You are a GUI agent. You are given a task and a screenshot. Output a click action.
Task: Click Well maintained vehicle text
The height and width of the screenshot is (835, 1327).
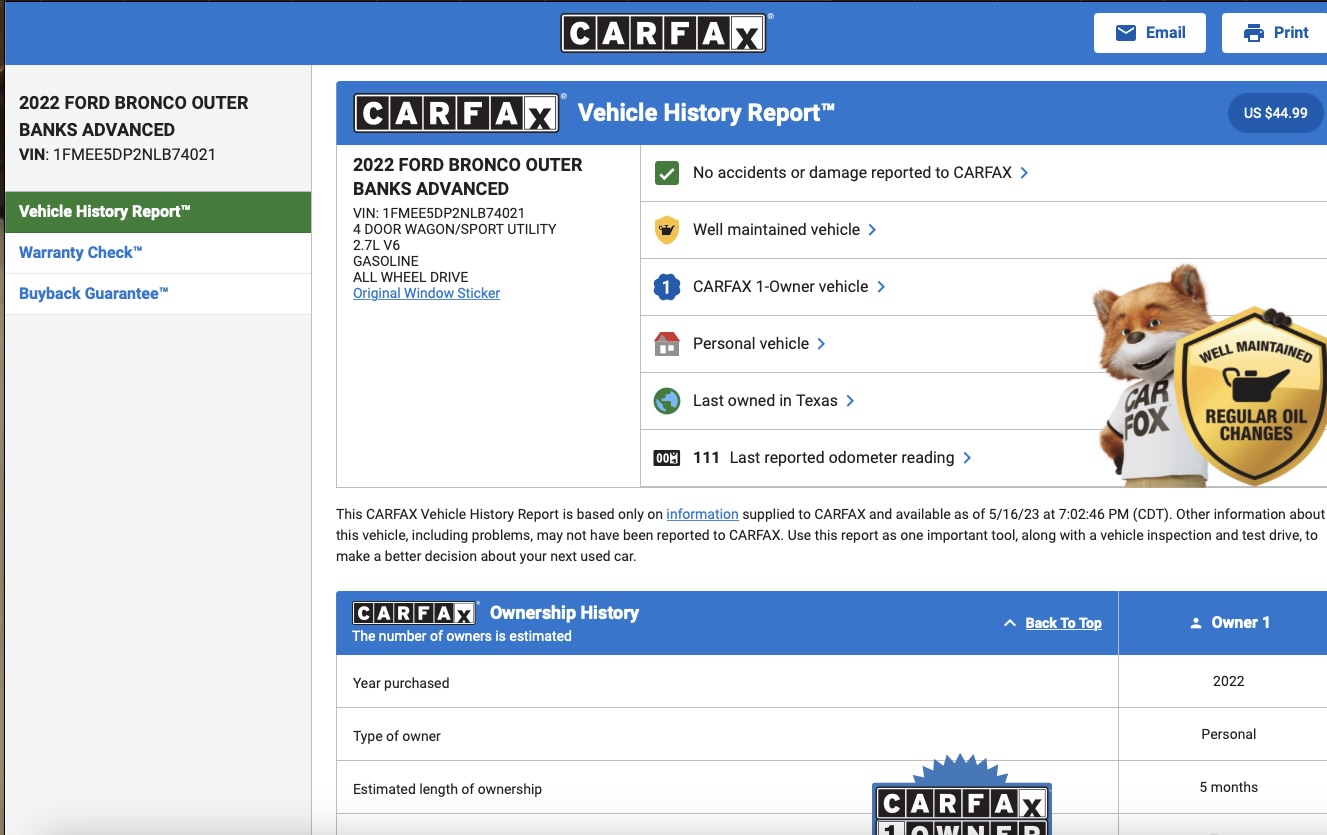[x=776, y=230]
